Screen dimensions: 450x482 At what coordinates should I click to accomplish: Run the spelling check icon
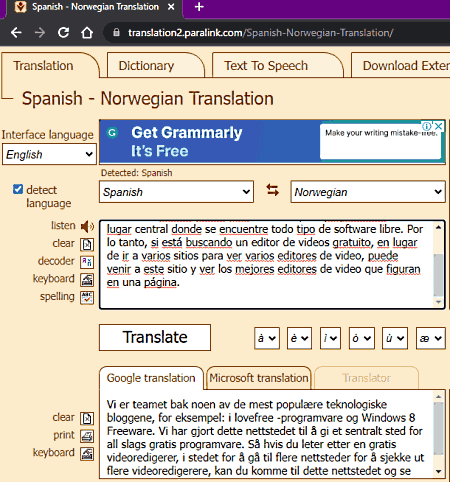87,297
